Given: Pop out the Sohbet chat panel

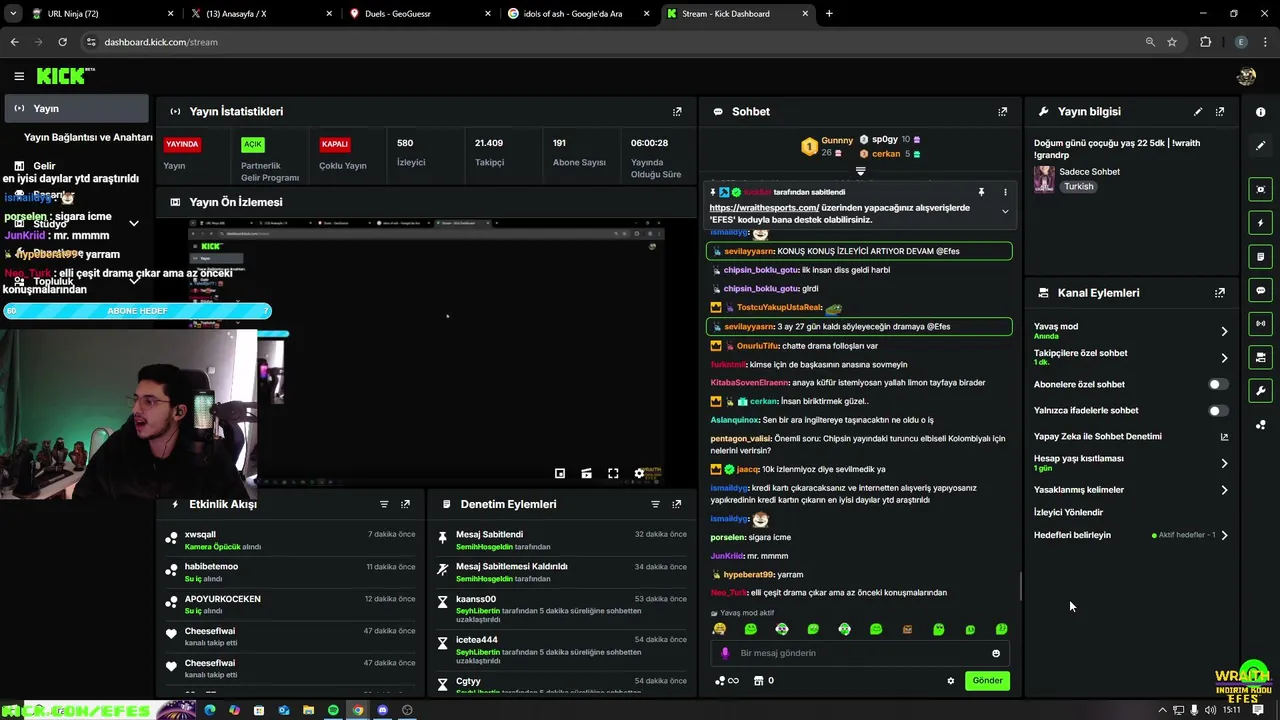Looking at the screenshot, I should point(1003,112).
